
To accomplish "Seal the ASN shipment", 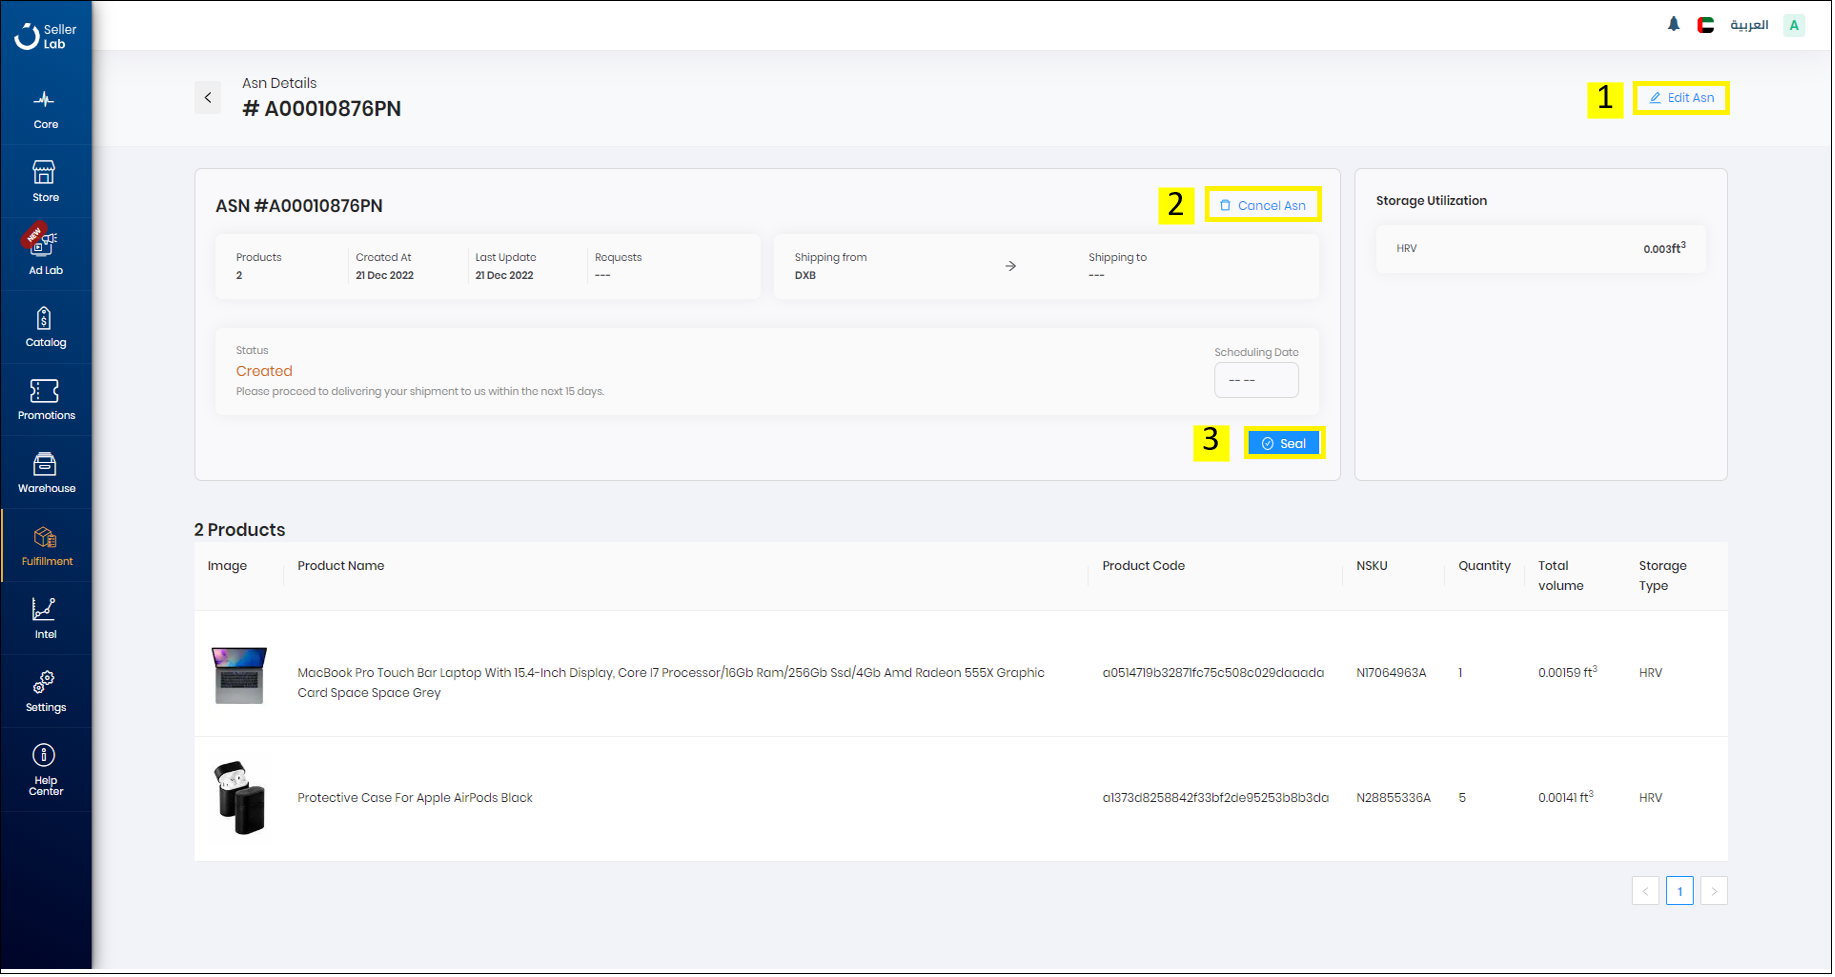I will point(1284,442).
